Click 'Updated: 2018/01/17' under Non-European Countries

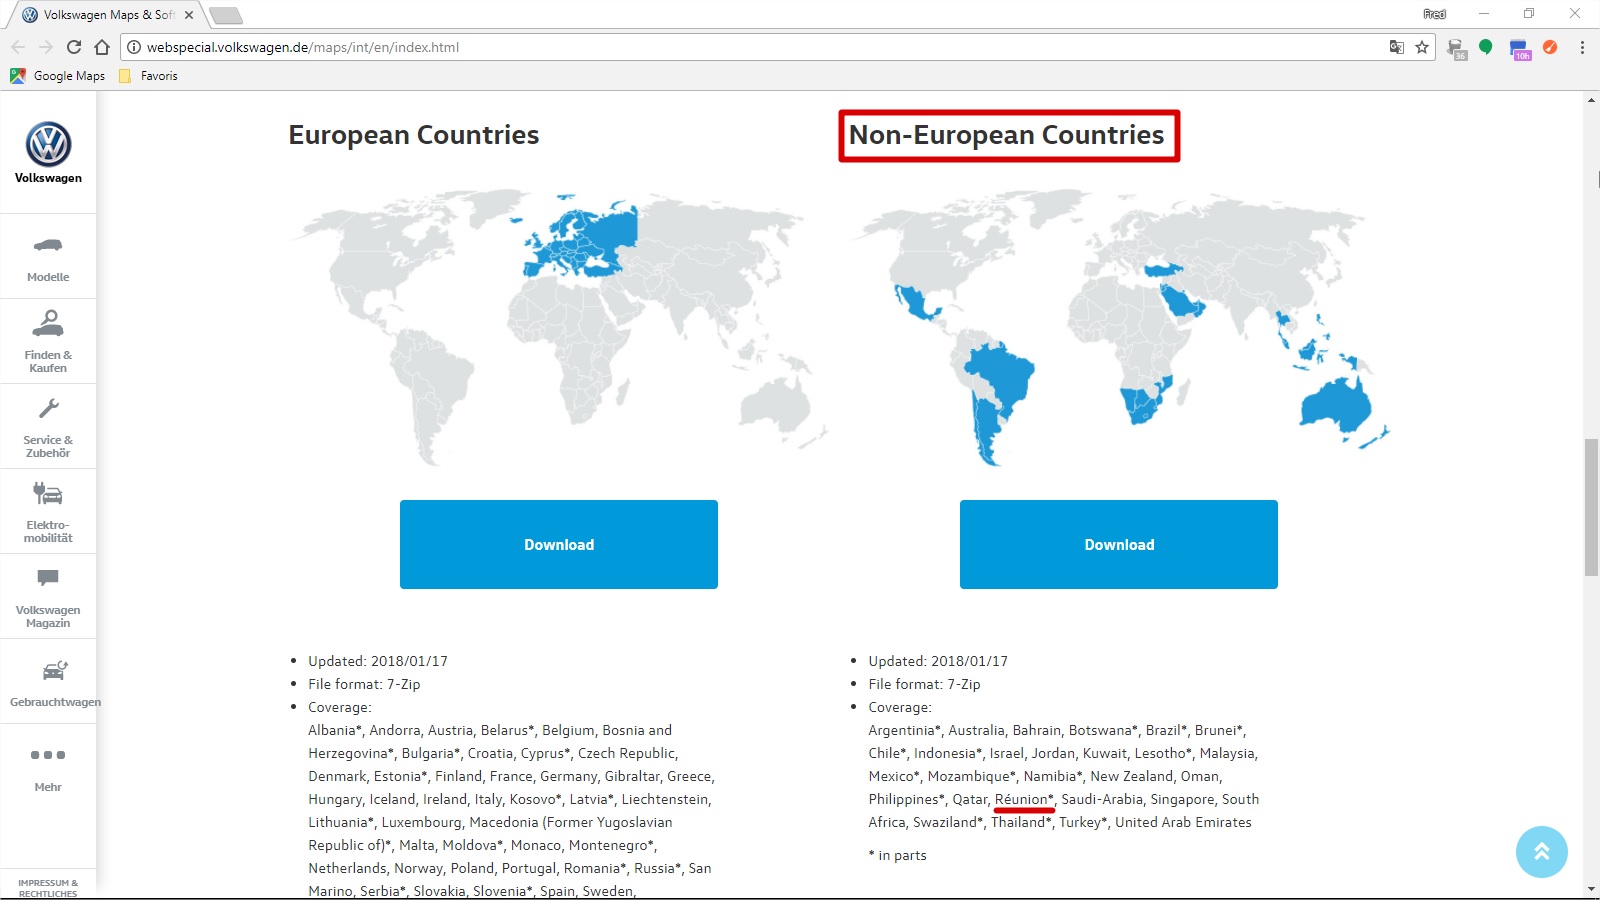click(938, 661)
